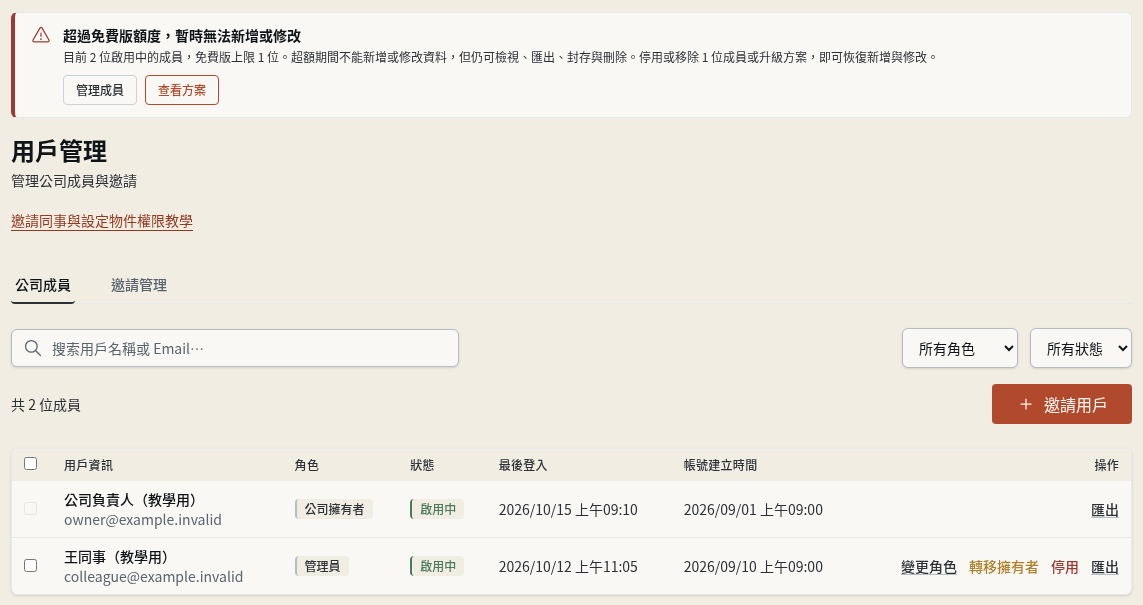The image size is (1143, 605).
Task: Focus the 搜索用戶名稱或 Email search field
Action: pyautogui.click(x=235, y=348)
